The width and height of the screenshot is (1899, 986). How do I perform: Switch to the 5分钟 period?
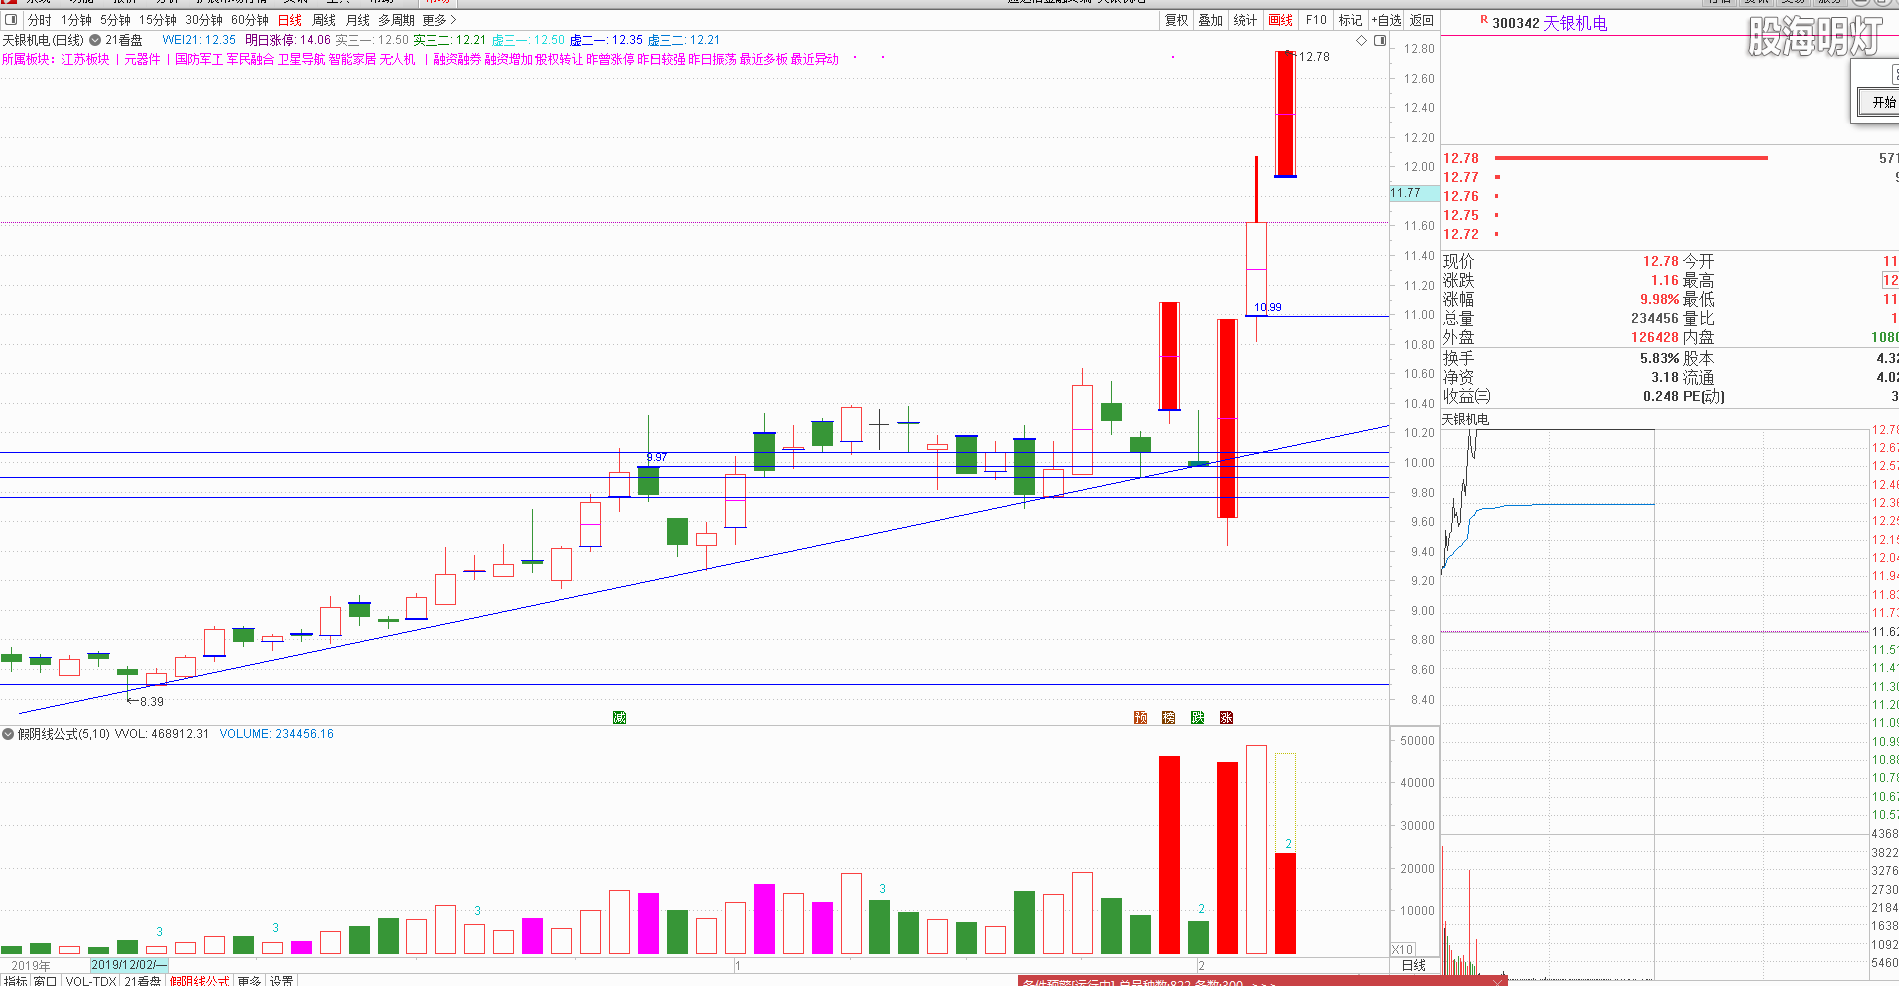tap(115, 20)
